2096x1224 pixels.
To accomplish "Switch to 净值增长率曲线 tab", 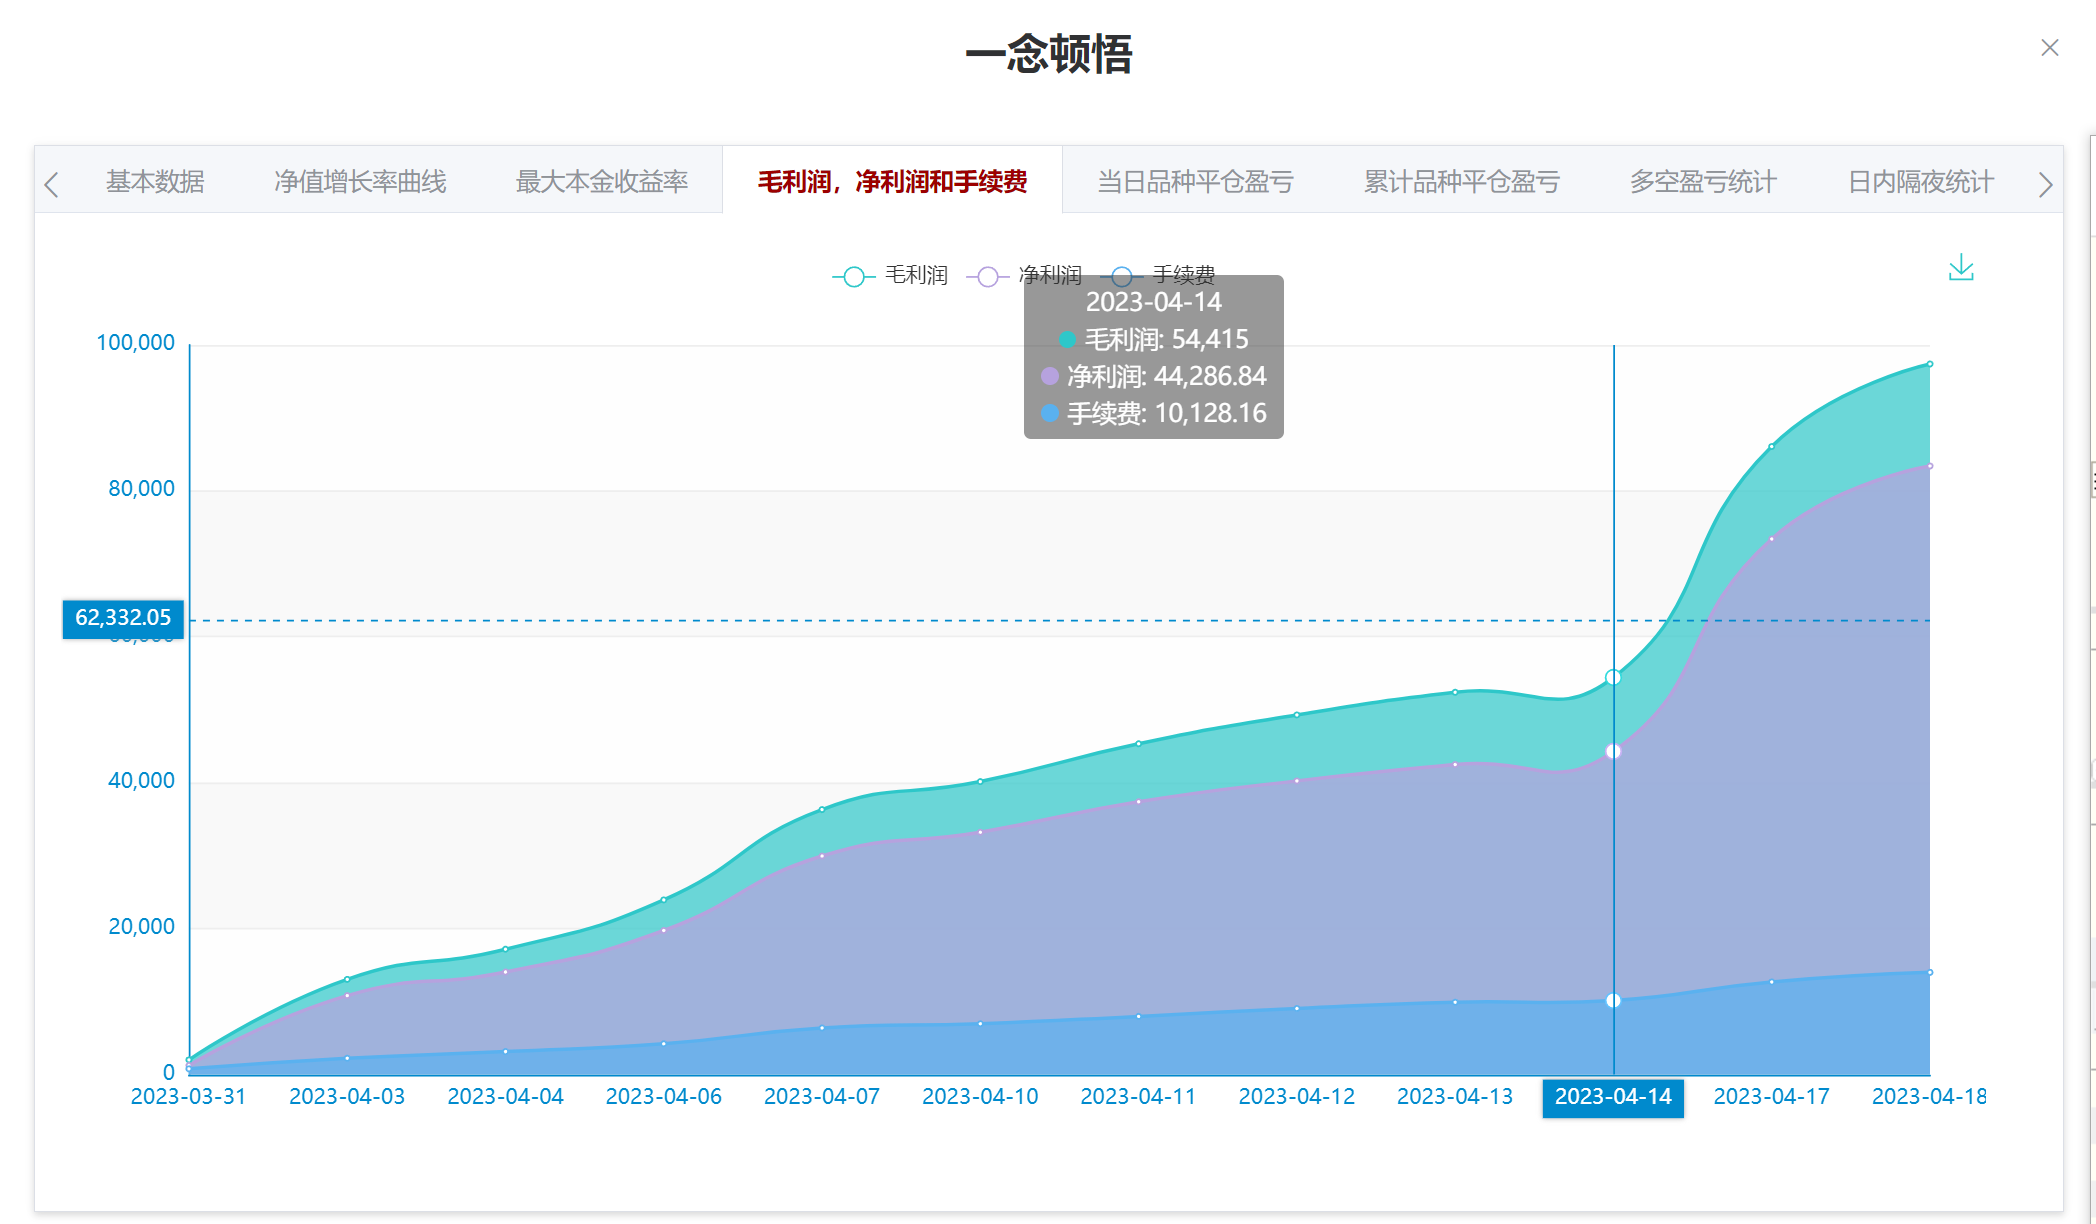I will [x=360, y=182].
